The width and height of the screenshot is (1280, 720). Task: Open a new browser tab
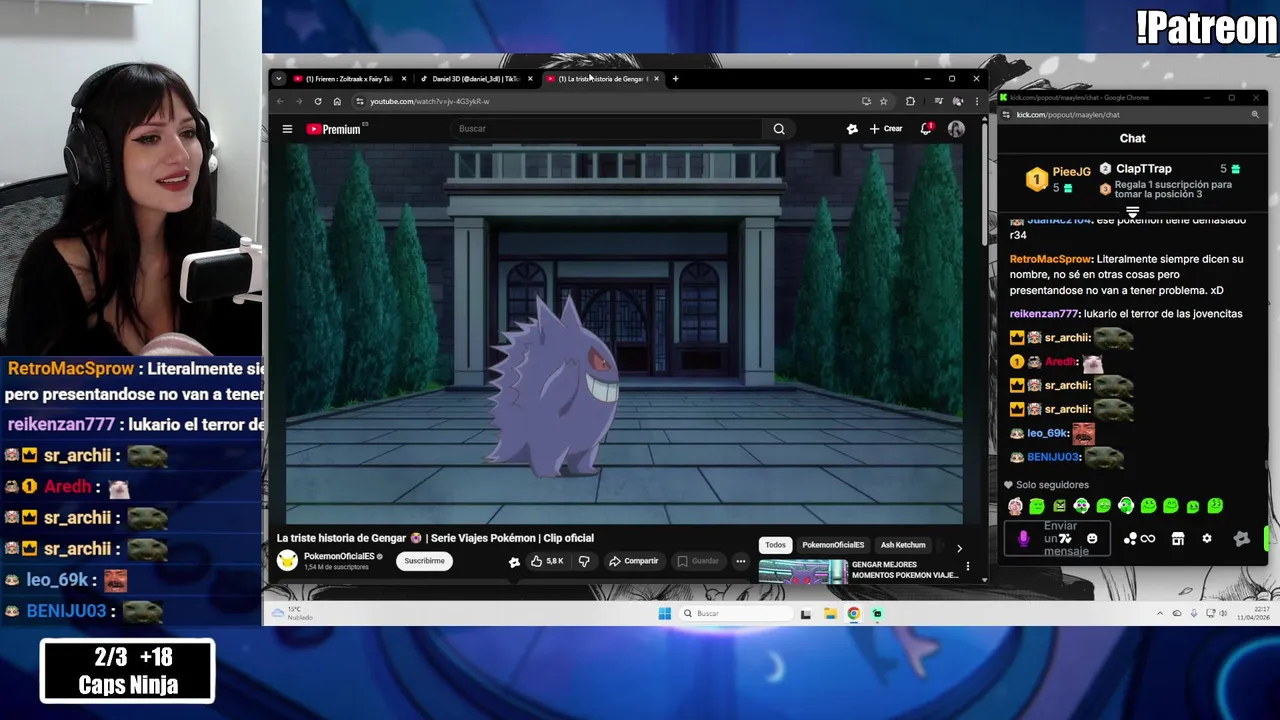coord(675,79)
